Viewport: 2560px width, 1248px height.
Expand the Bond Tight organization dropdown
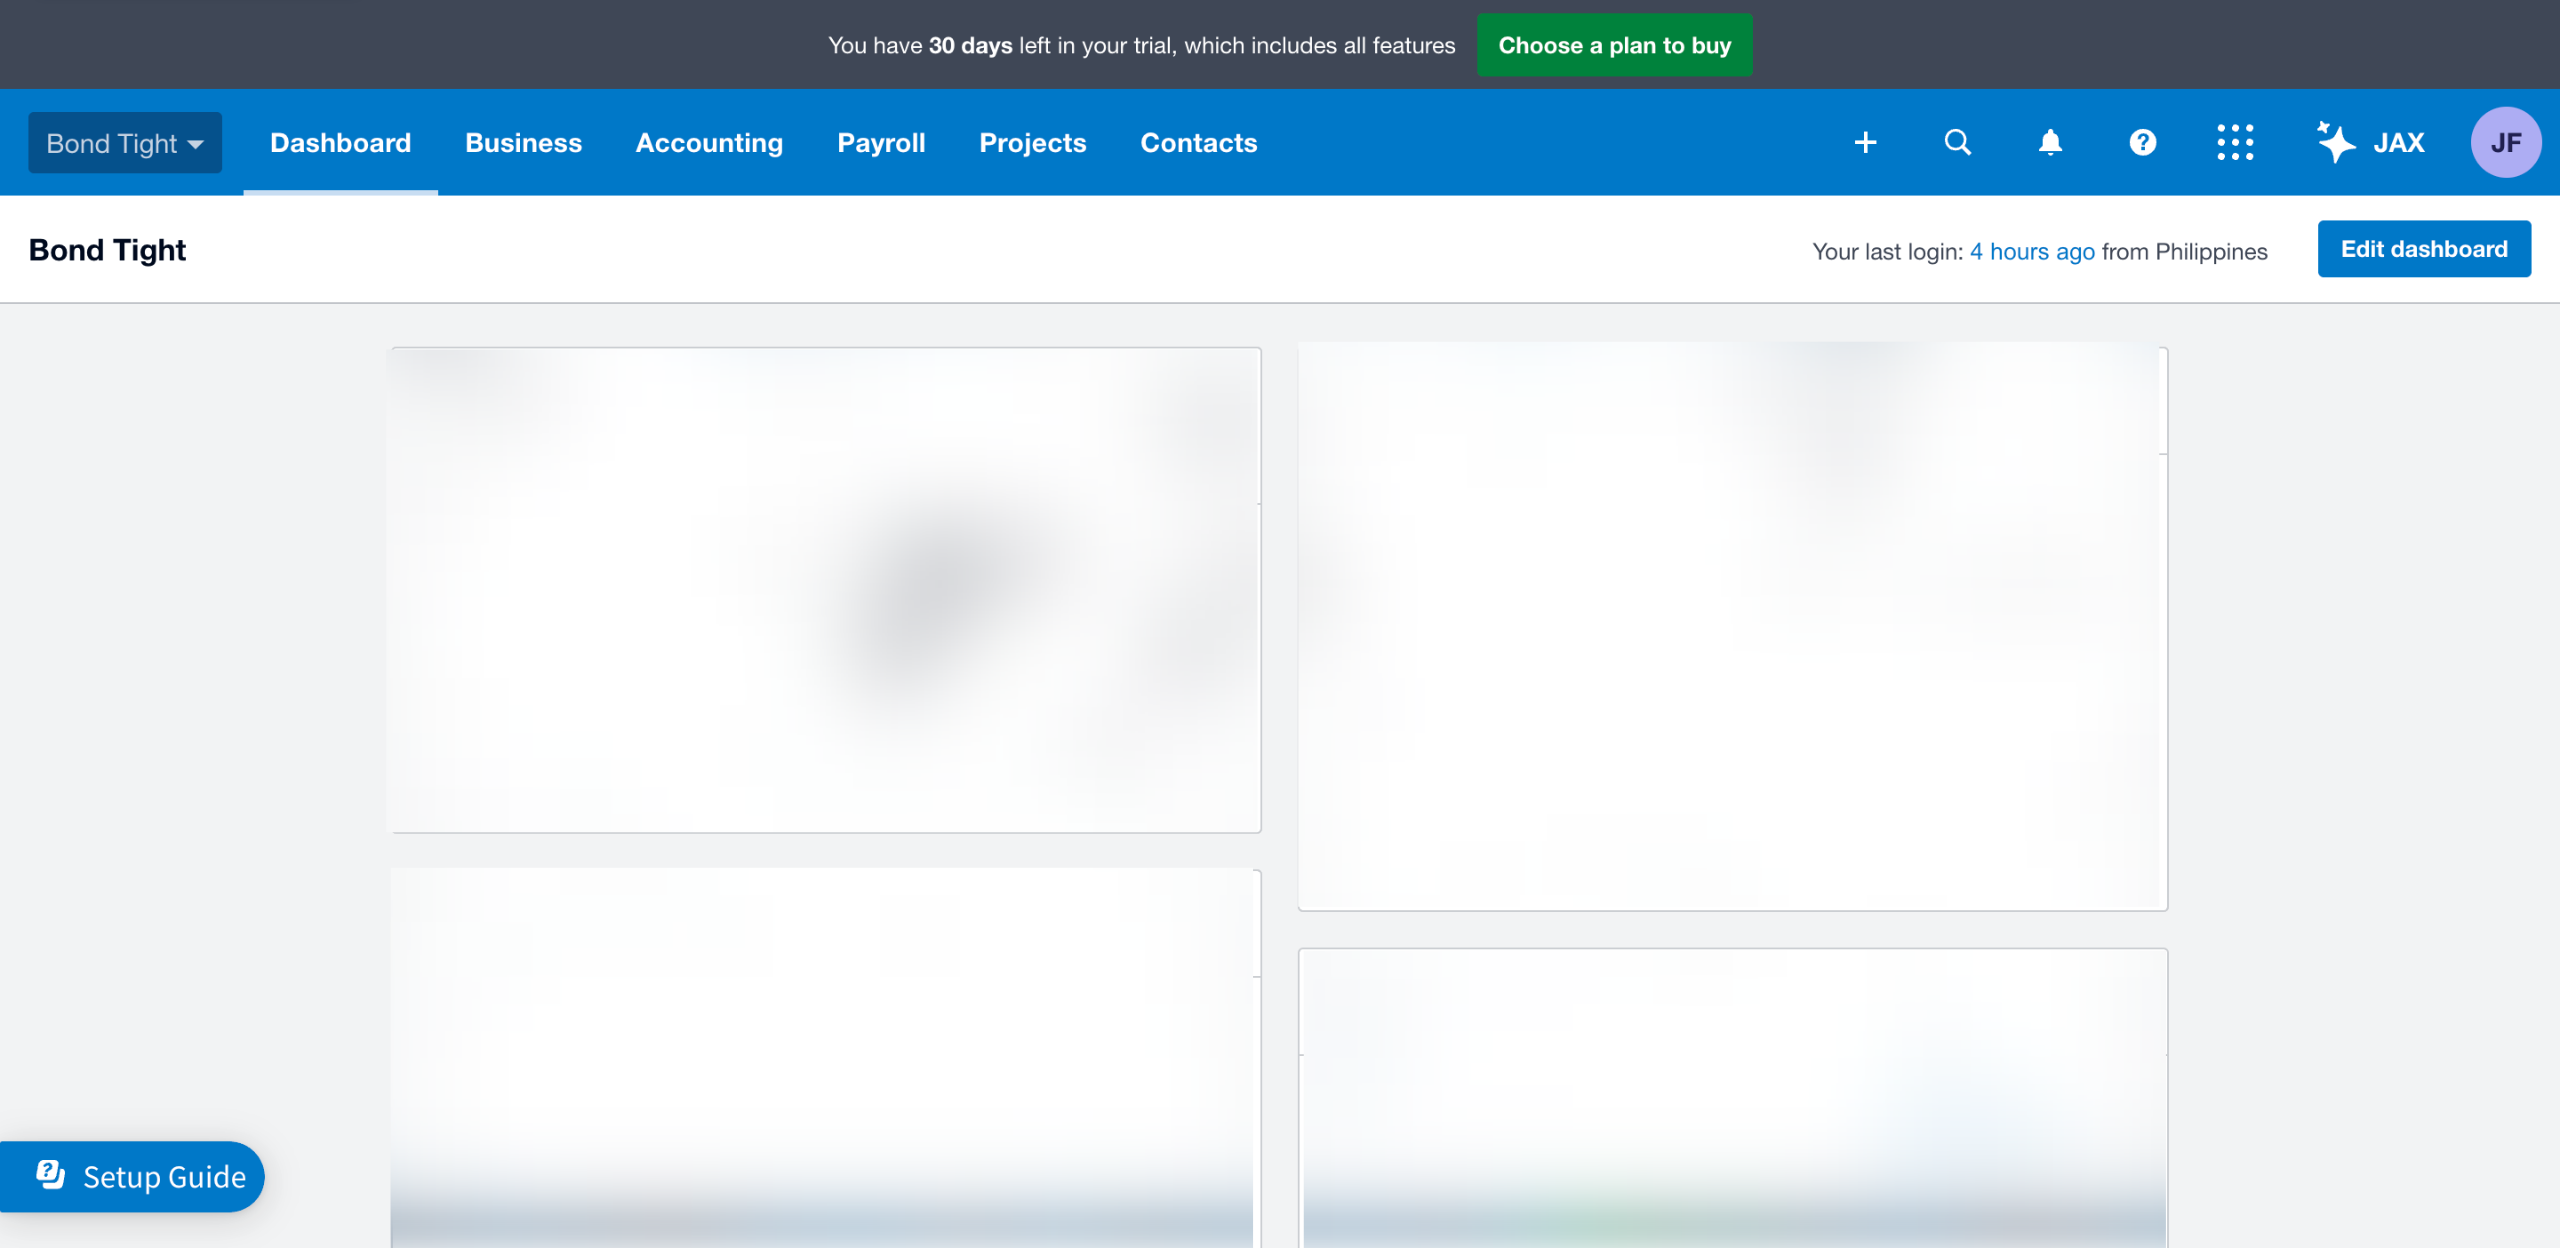(x=125, y=143)
